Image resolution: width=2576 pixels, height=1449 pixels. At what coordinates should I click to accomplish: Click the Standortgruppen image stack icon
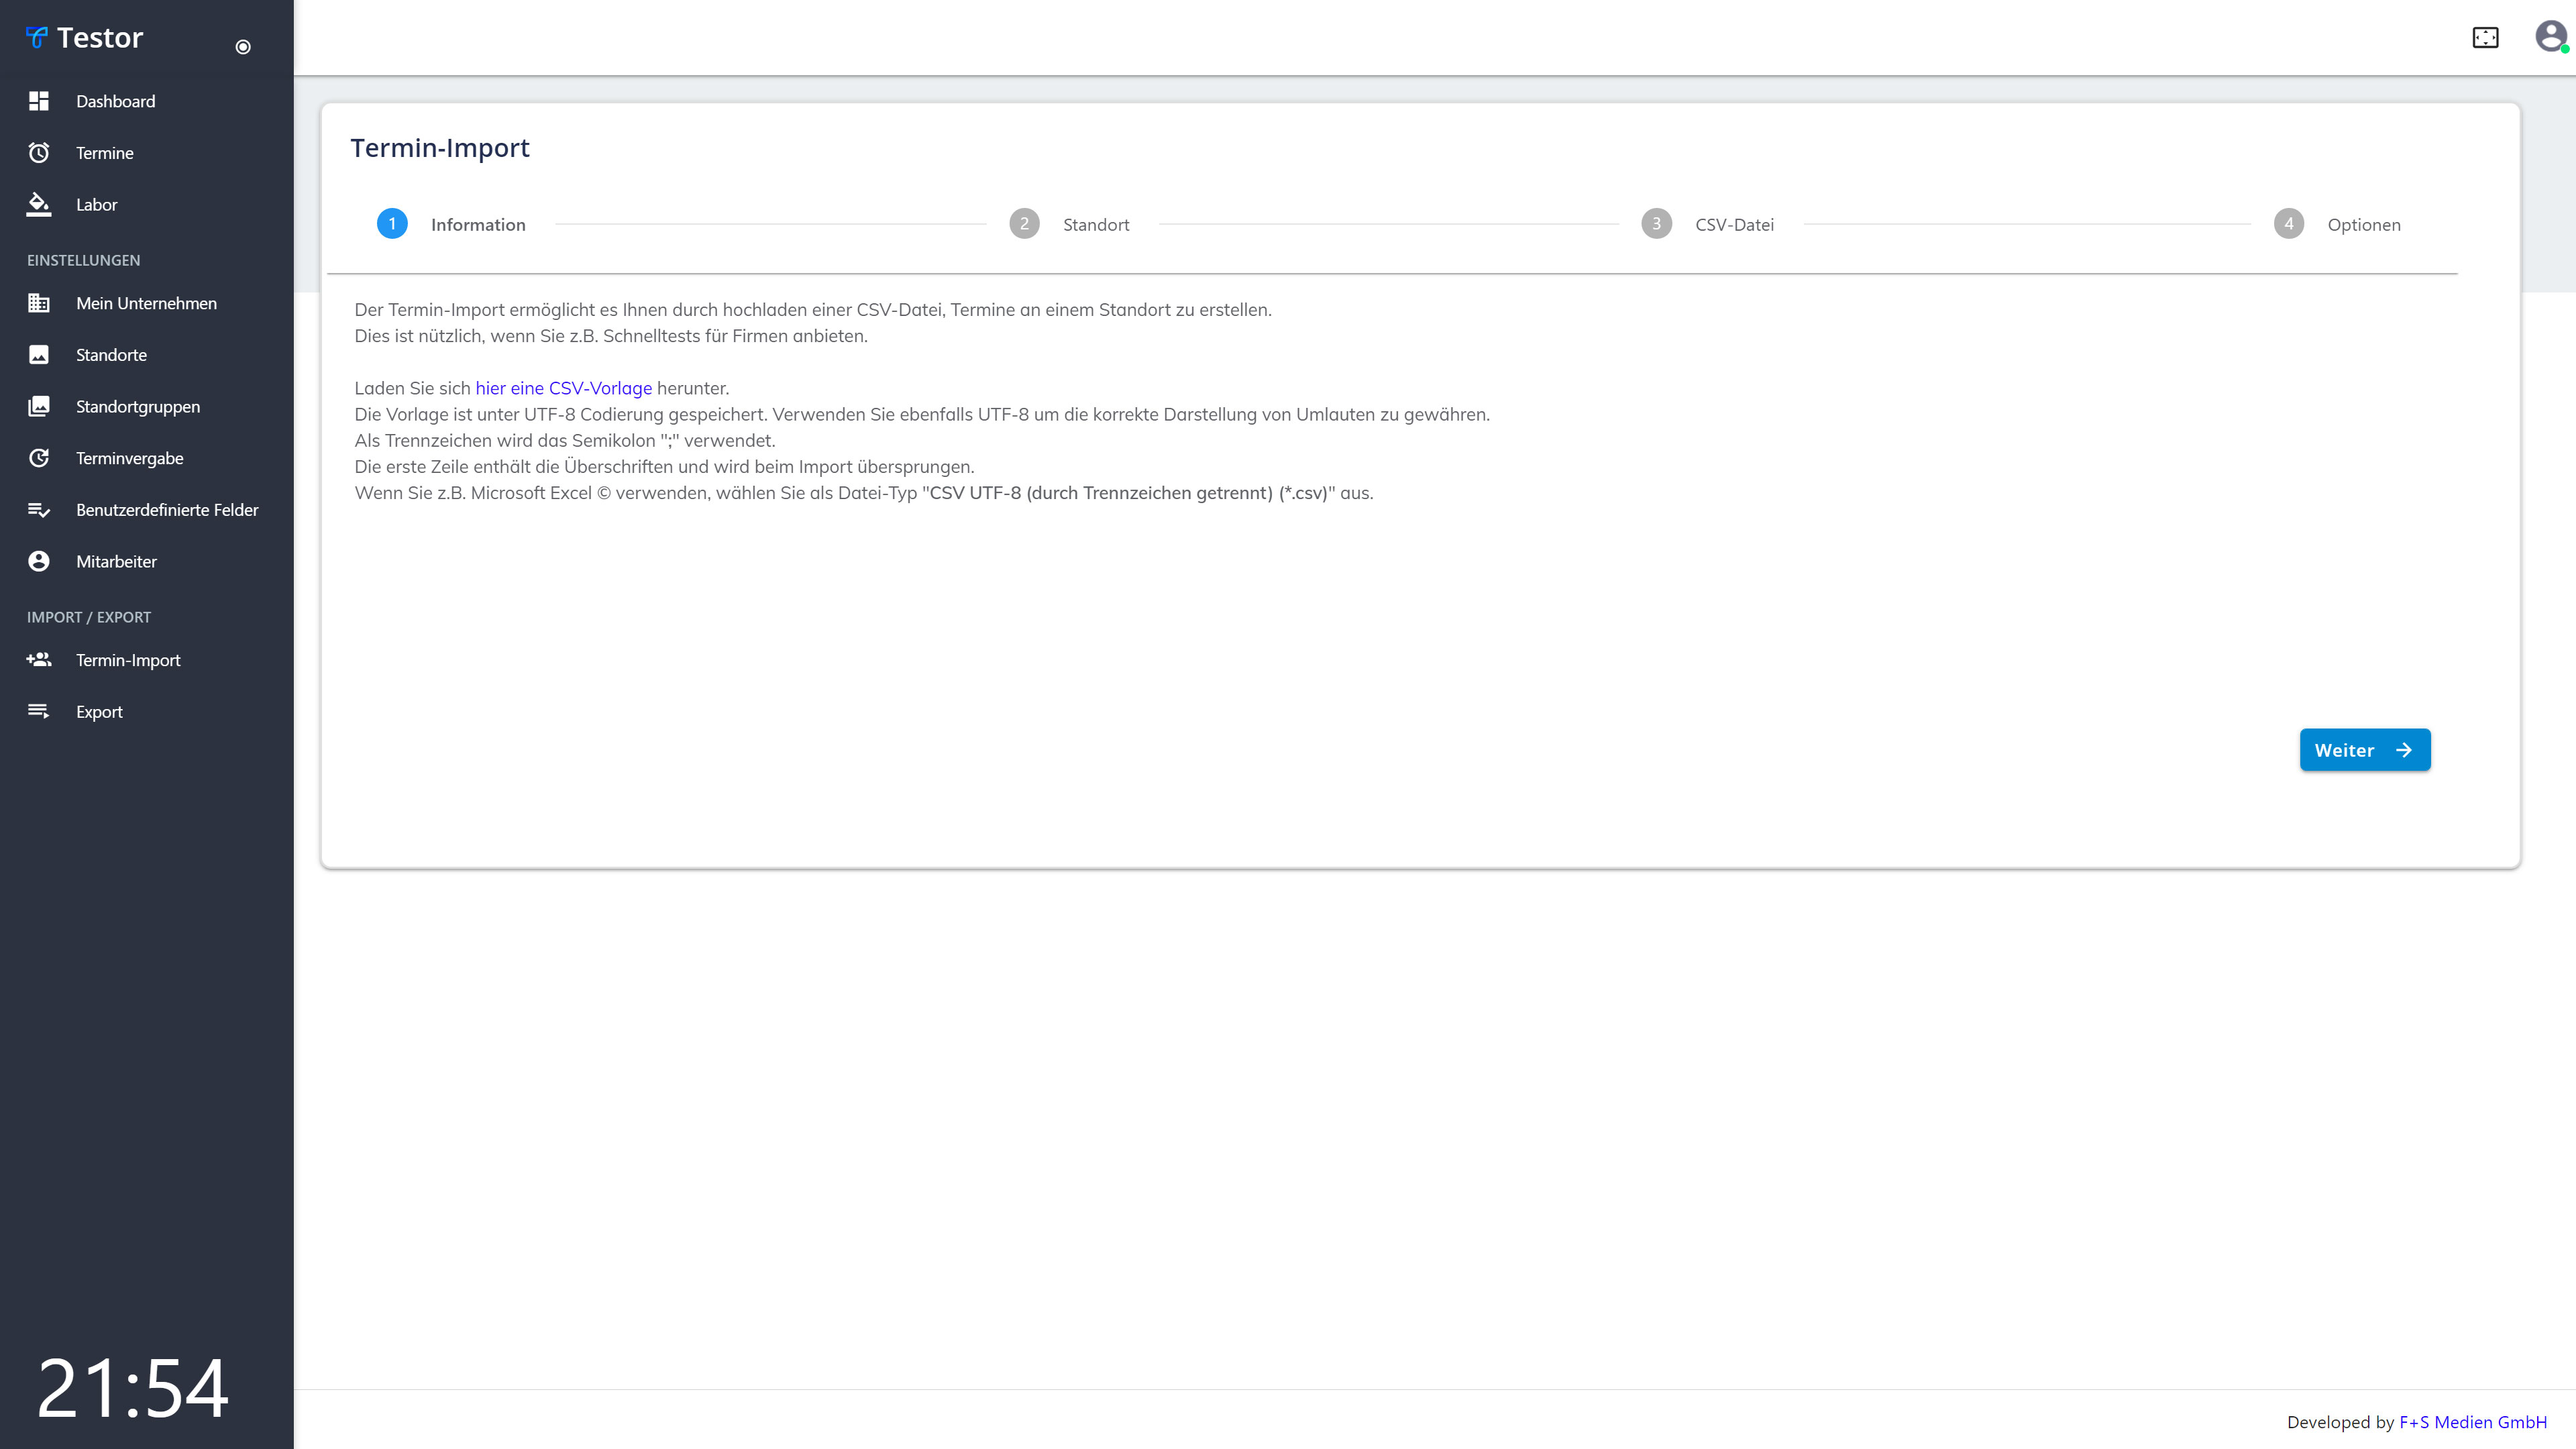pyautogui.click(x=39, y=406)
